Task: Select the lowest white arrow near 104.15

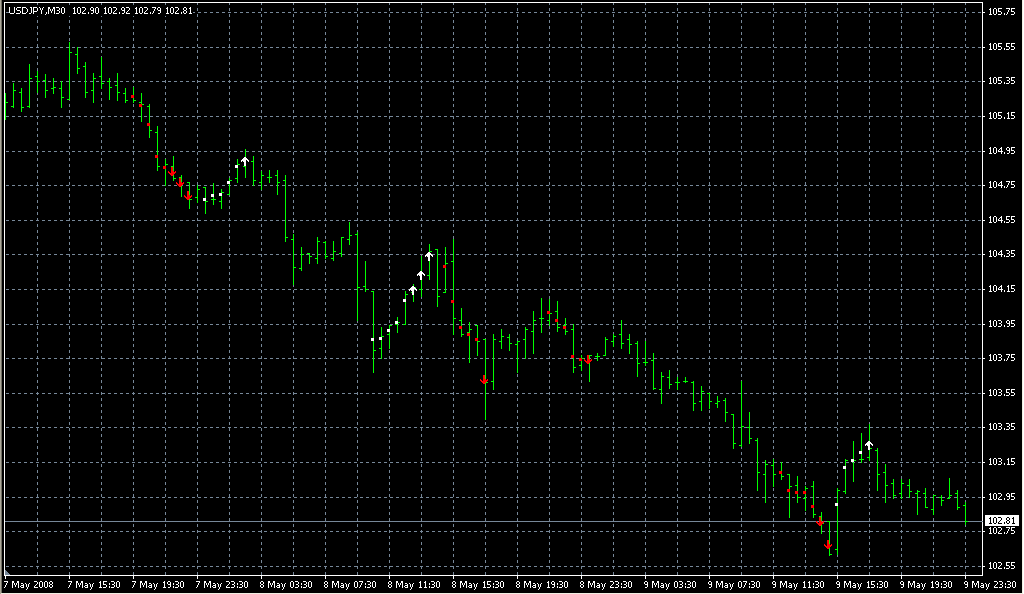Action: tap(413, 290)
